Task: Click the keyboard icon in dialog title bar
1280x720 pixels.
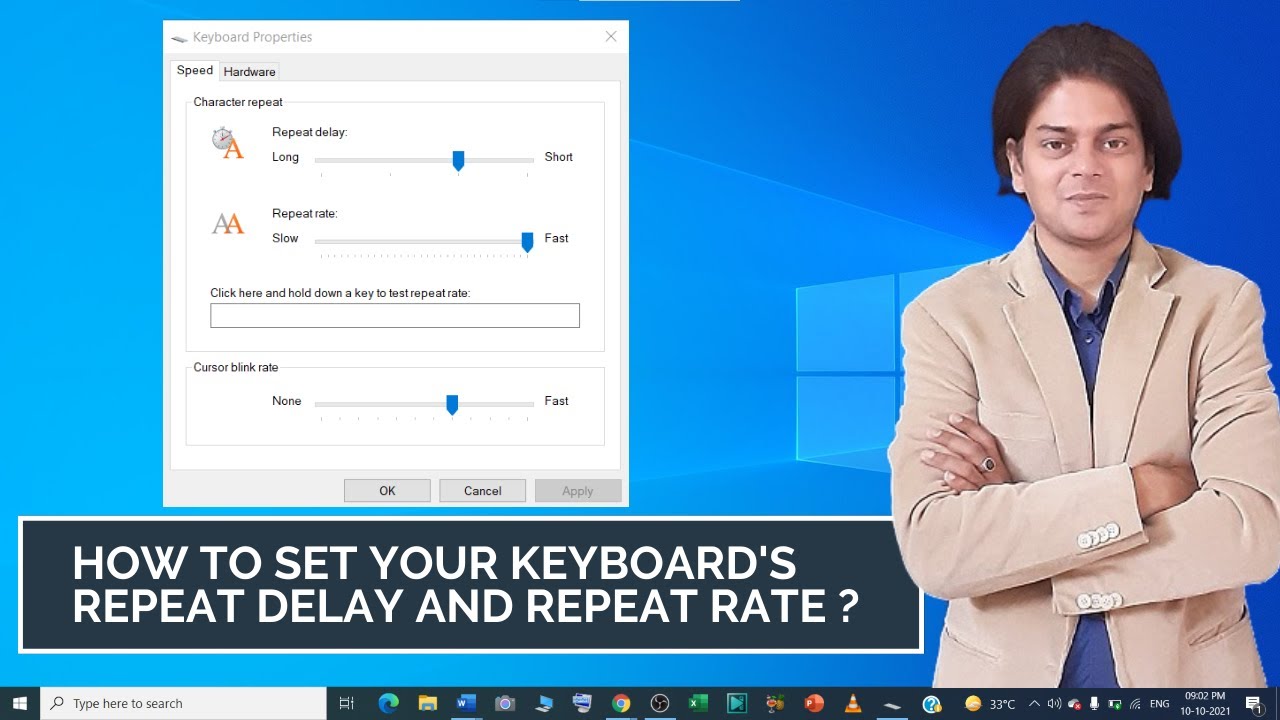Action: [x=179, y=38]
